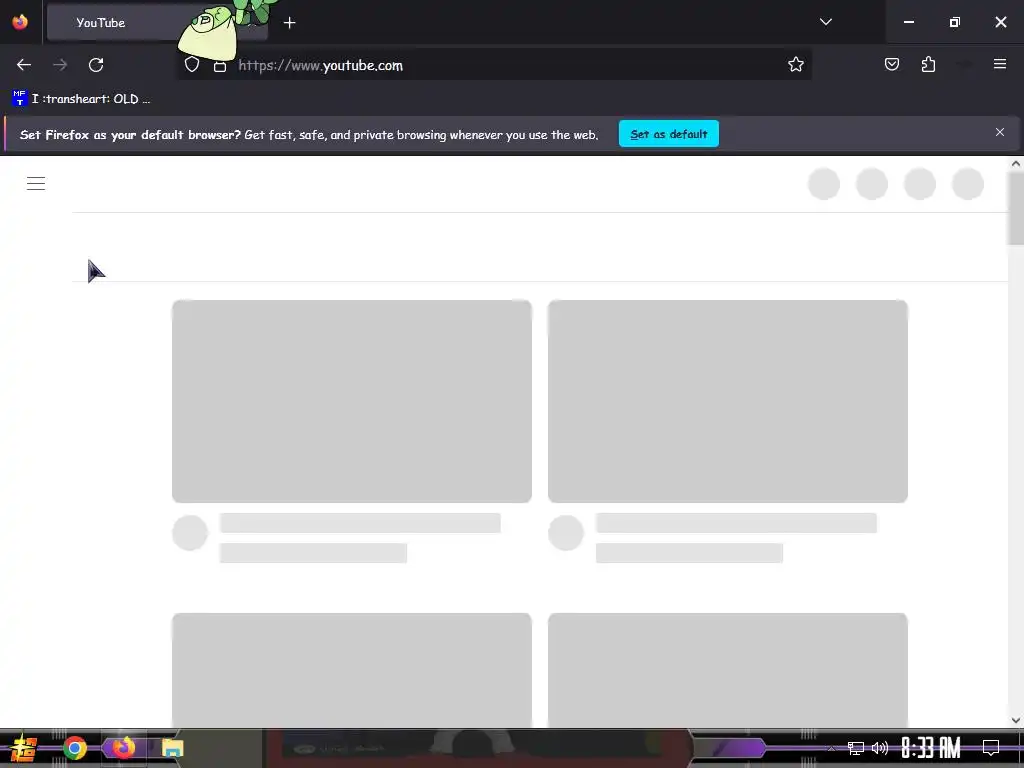Image resolution: width=1024 pixels, height=768 pixels.
Task: Click the page's vertical scrollbar thumb
Action: pos(1016,208)
